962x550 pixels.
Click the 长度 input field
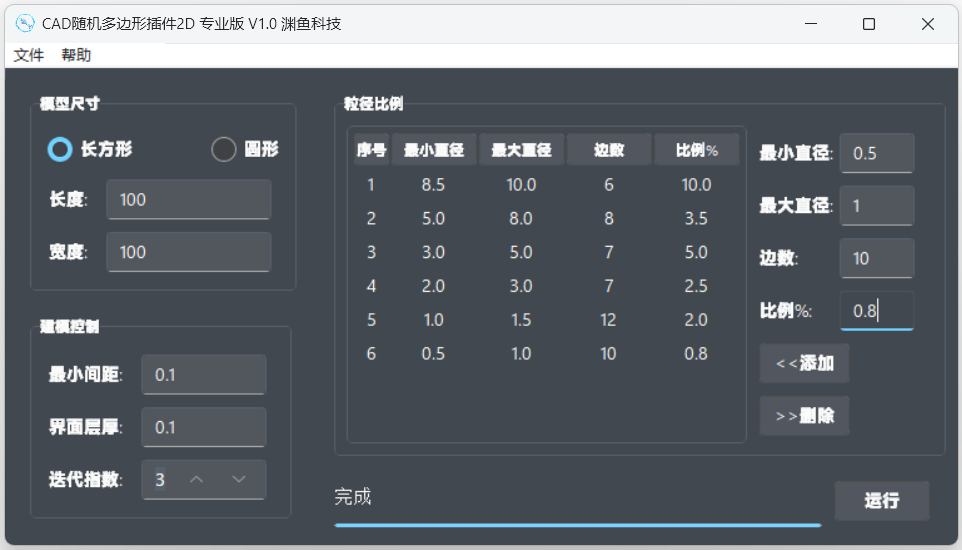(188, 200)
